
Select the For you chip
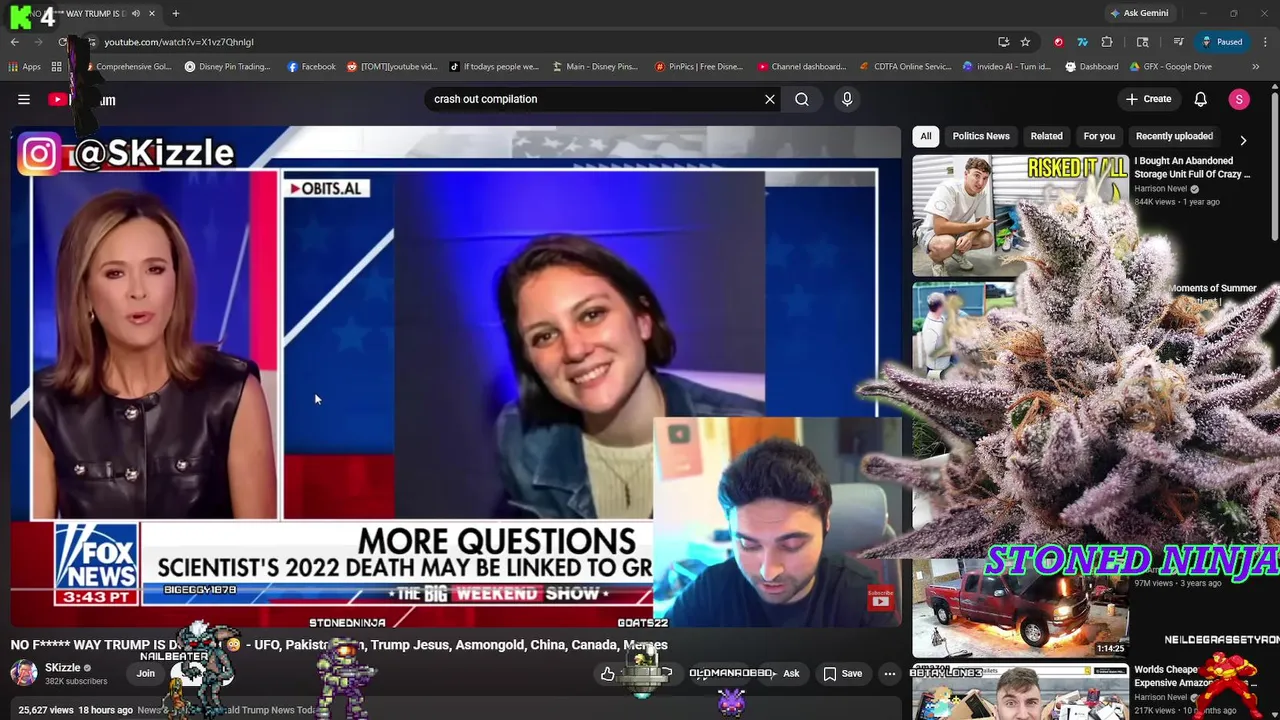[x=1099, y=136]
